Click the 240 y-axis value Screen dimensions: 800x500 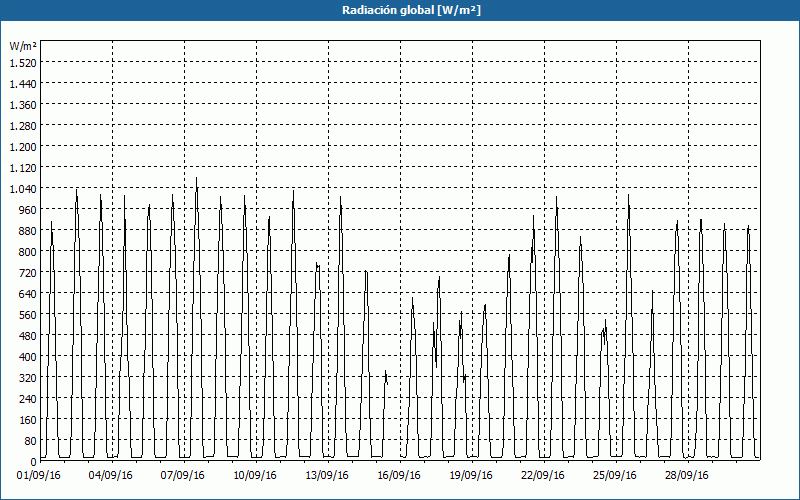28,399
